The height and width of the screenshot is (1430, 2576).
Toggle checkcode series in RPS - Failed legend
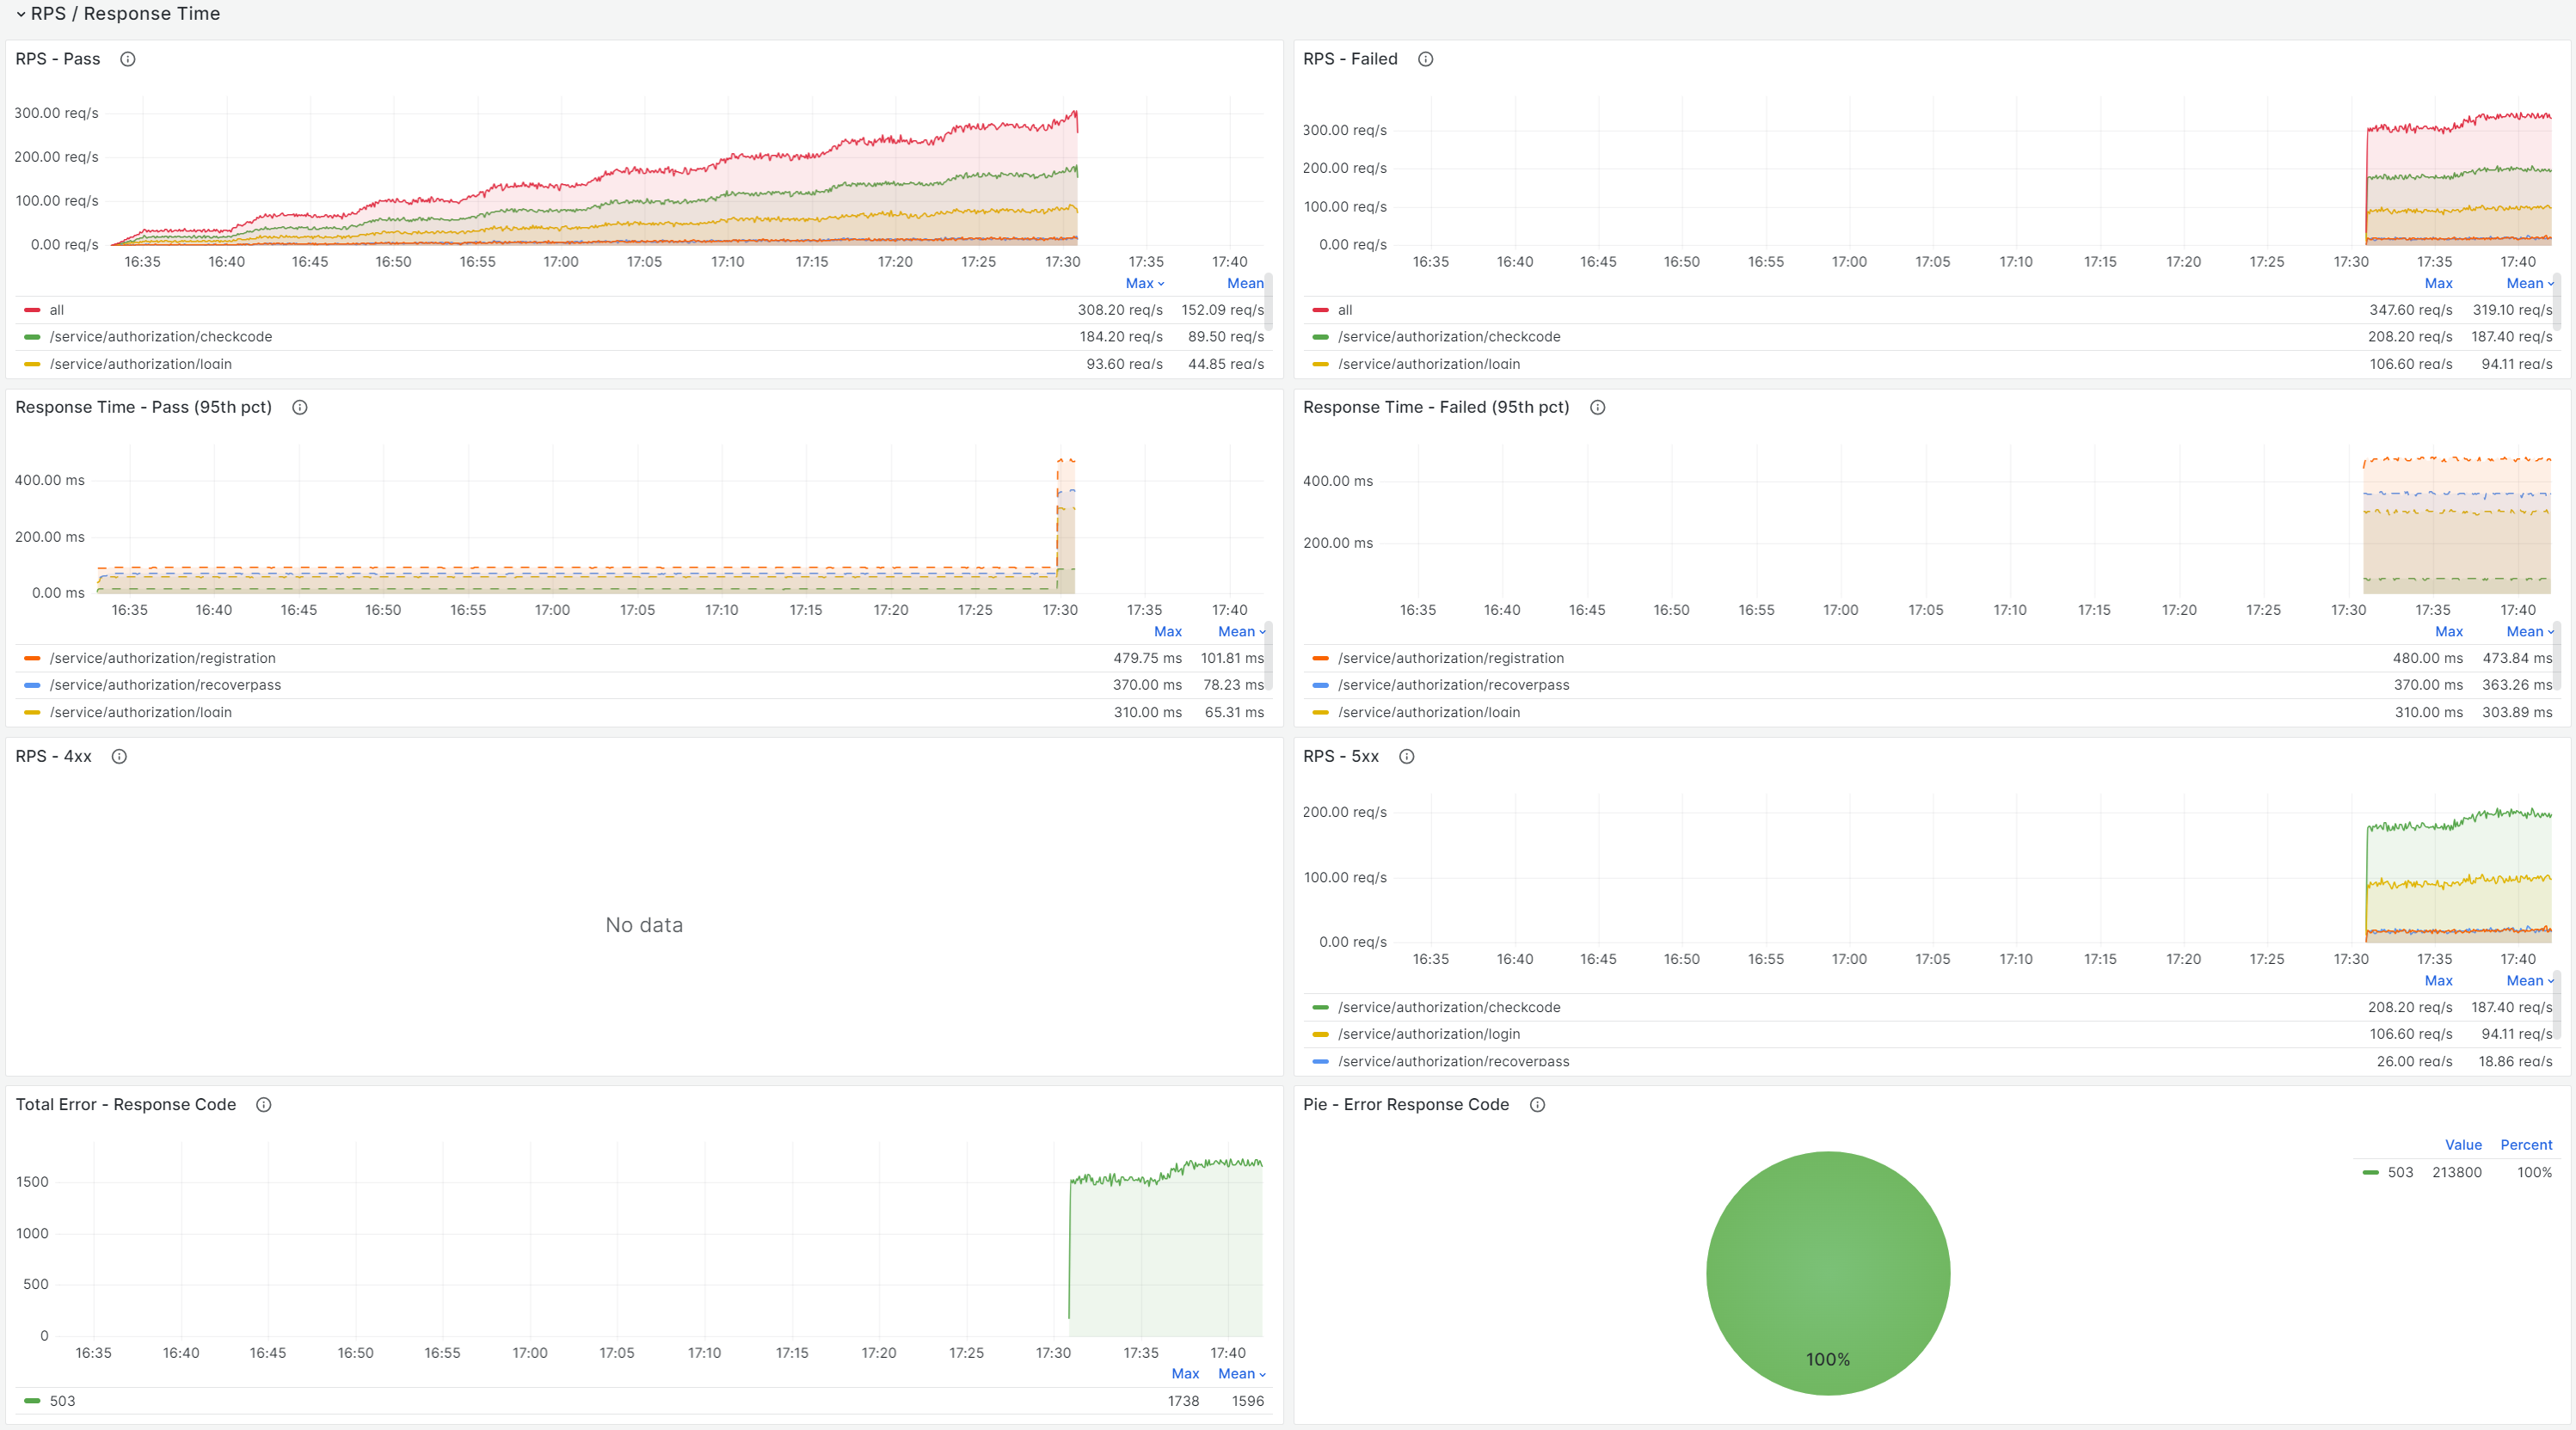click(1449, 337)
